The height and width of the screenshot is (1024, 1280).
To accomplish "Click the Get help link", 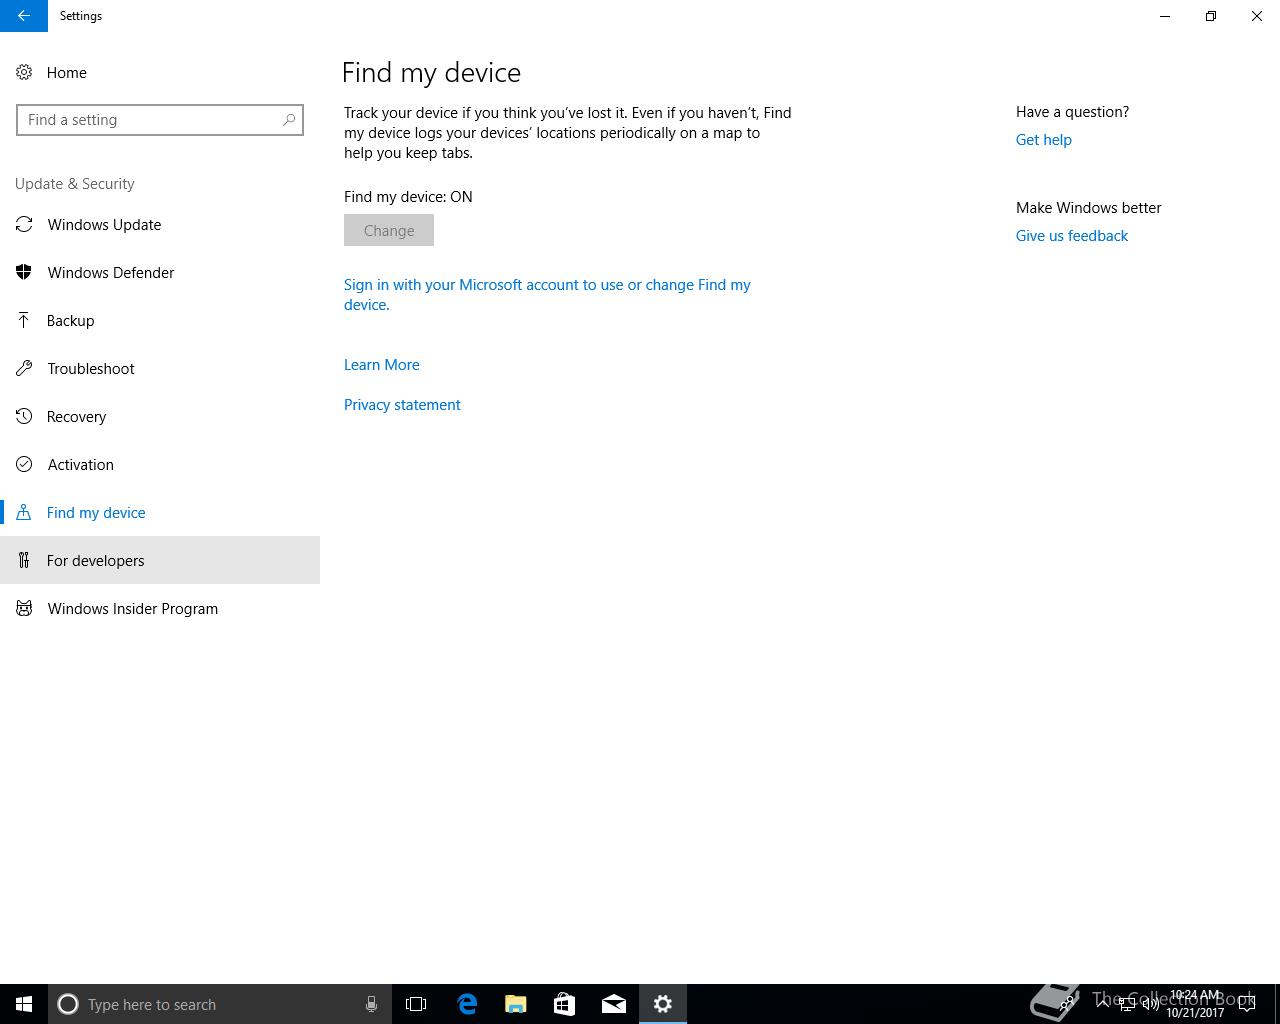I will coord(1044,140).
